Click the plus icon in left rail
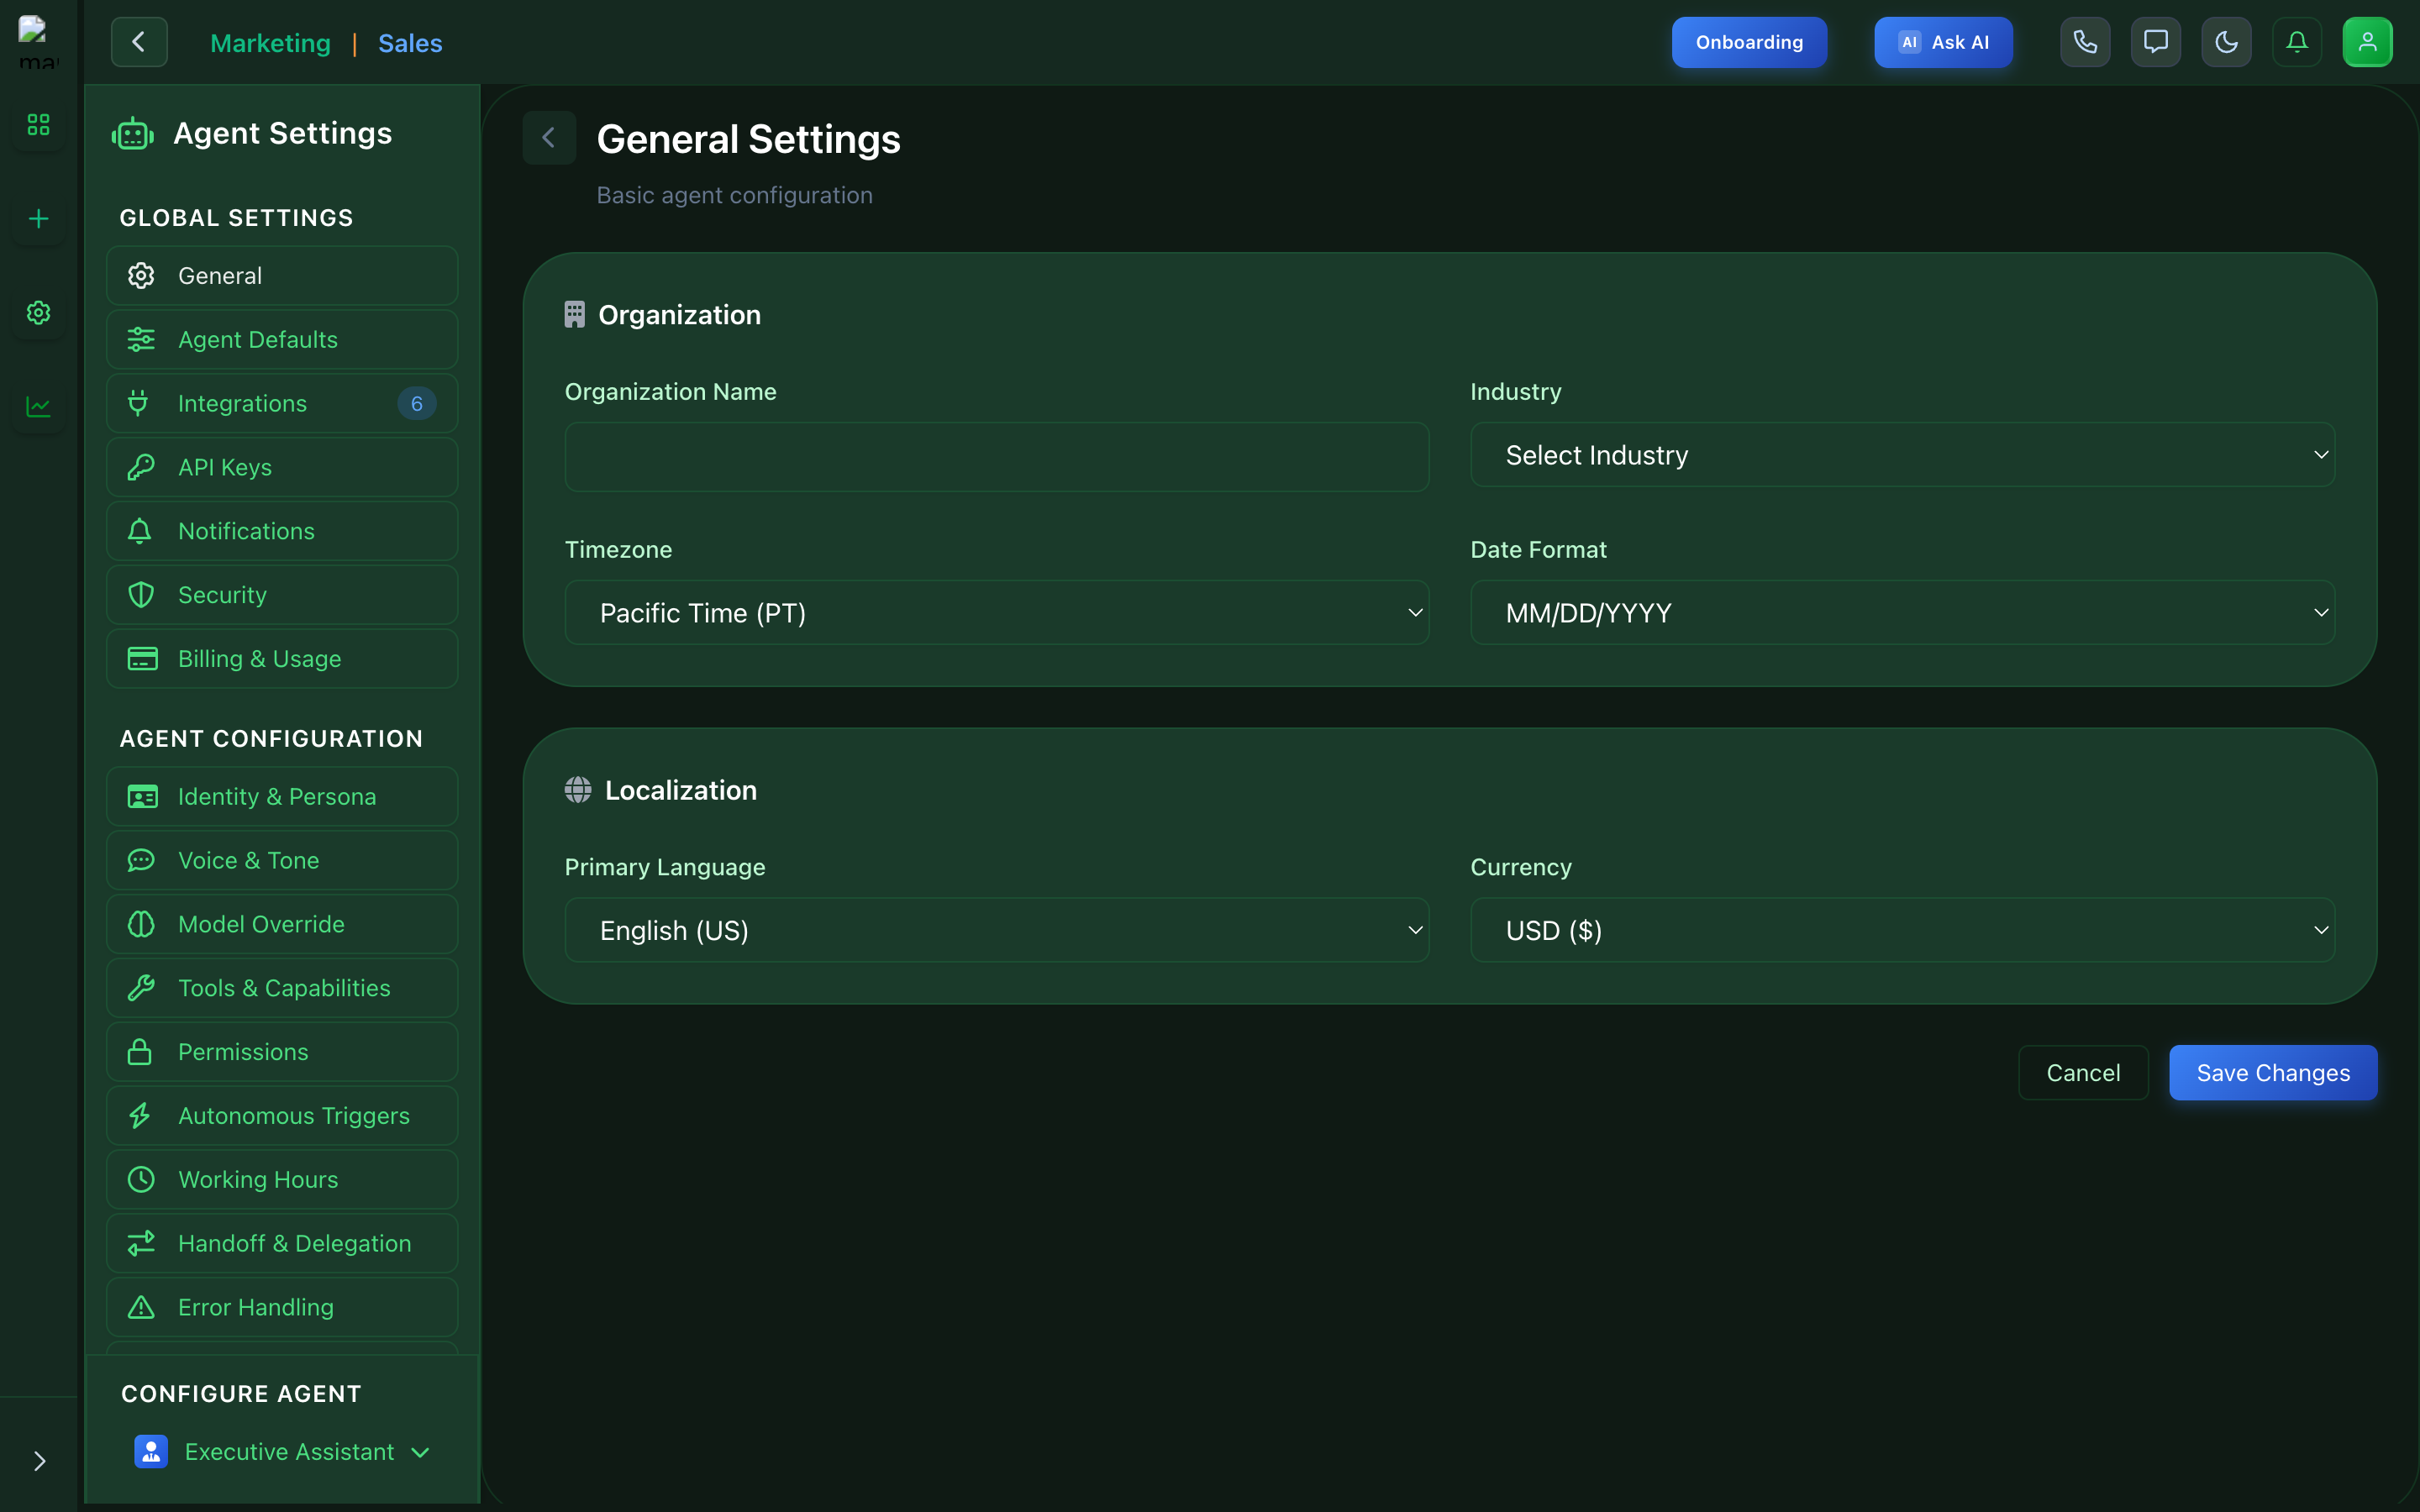The image size is (2420, 1512). [38, 219]
